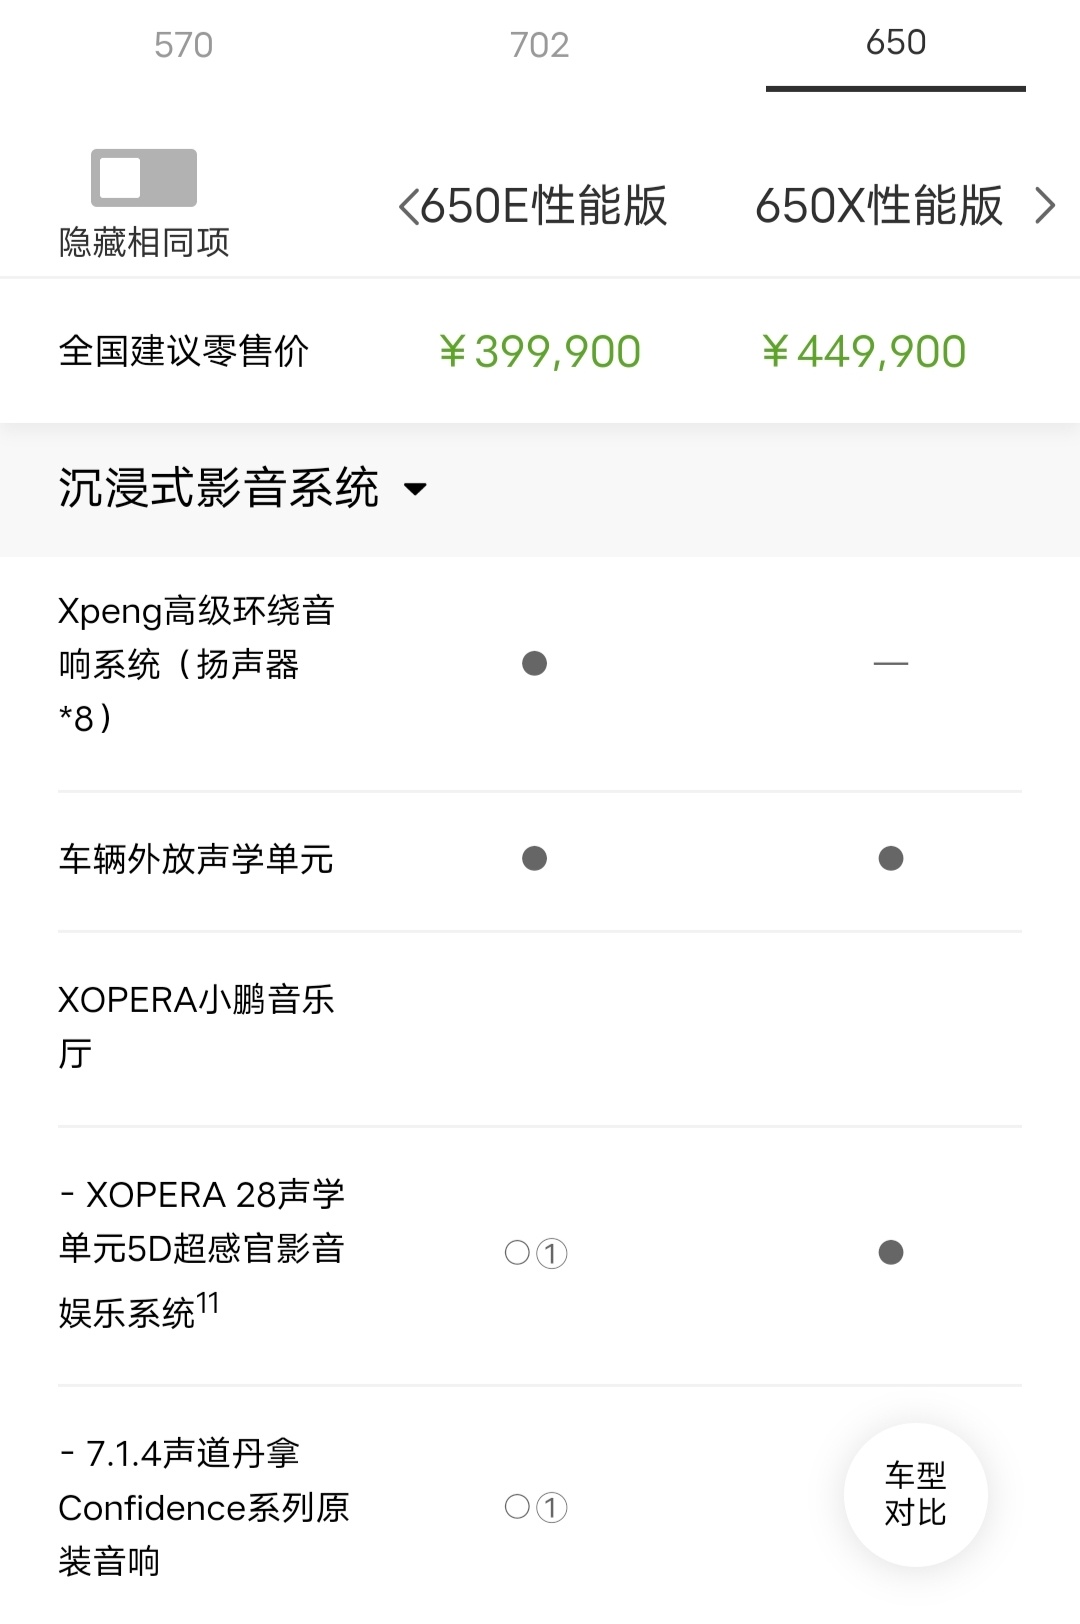Tap 650X standard dot for 车辆外放声学单元
This screenshot has width=1080, height=1624.
891,859
